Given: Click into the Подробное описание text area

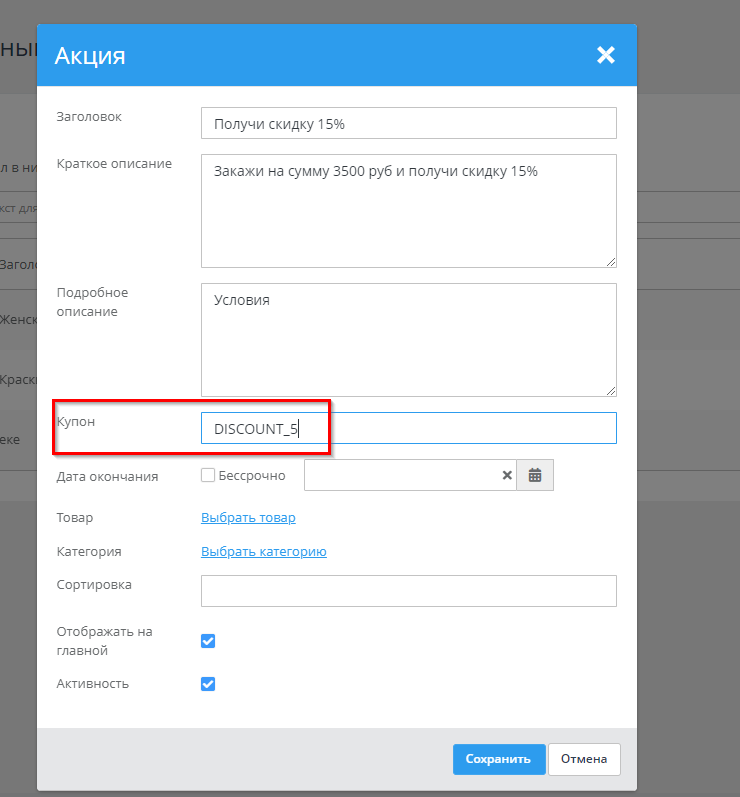Looking at the screenshot, I should click(x=409, y=340).
